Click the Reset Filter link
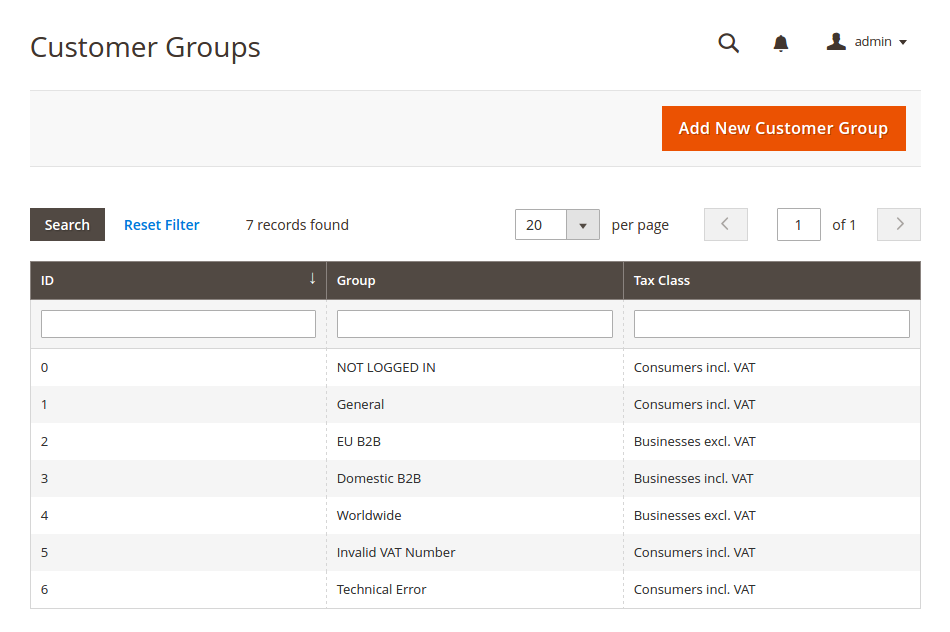Image resolution: width=950 pixels, height=632 pixels. [162, 225]
